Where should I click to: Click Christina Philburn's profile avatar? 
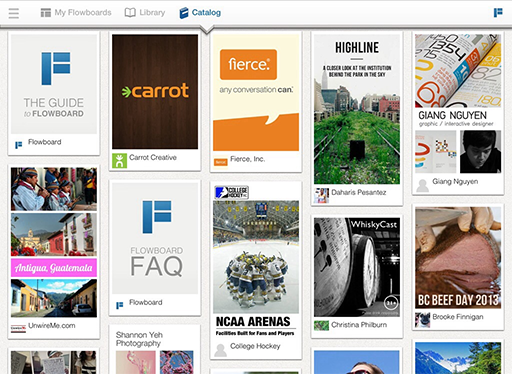click(x=321, y=325)
